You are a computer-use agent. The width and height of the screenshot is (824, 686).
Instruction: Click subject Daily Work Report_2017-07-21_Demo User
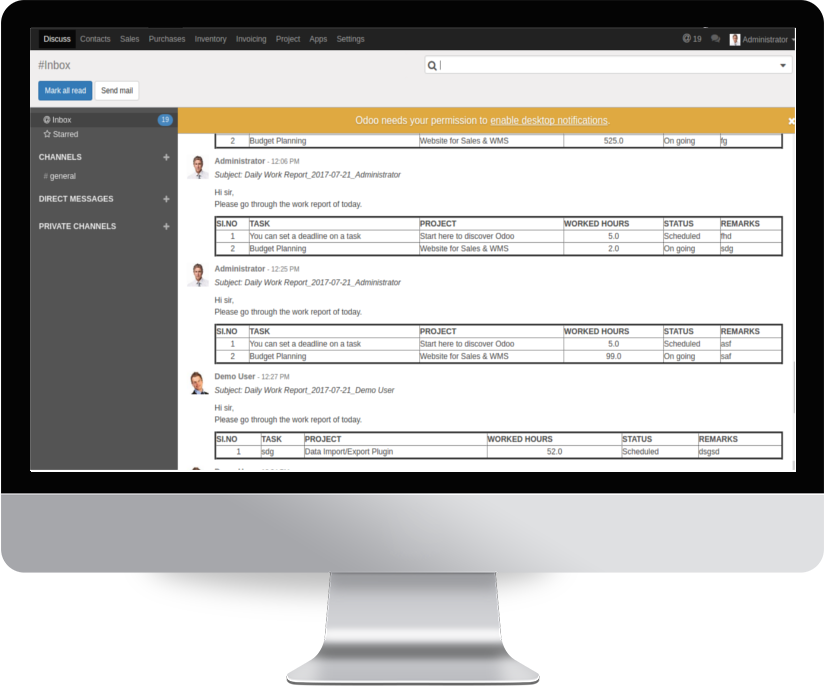pyautogui.click(x=304, y=390)
